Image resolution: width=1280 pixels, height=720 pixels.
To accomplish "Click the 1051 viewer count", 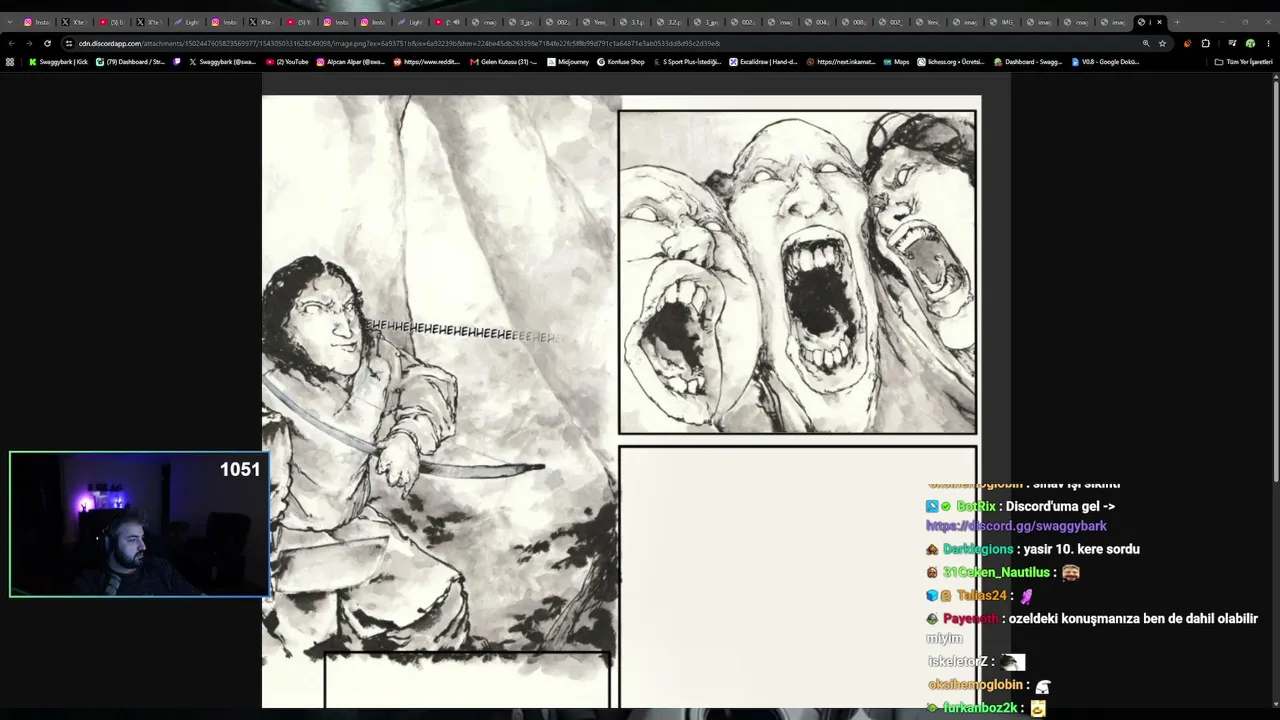I will tap(240, 469).
